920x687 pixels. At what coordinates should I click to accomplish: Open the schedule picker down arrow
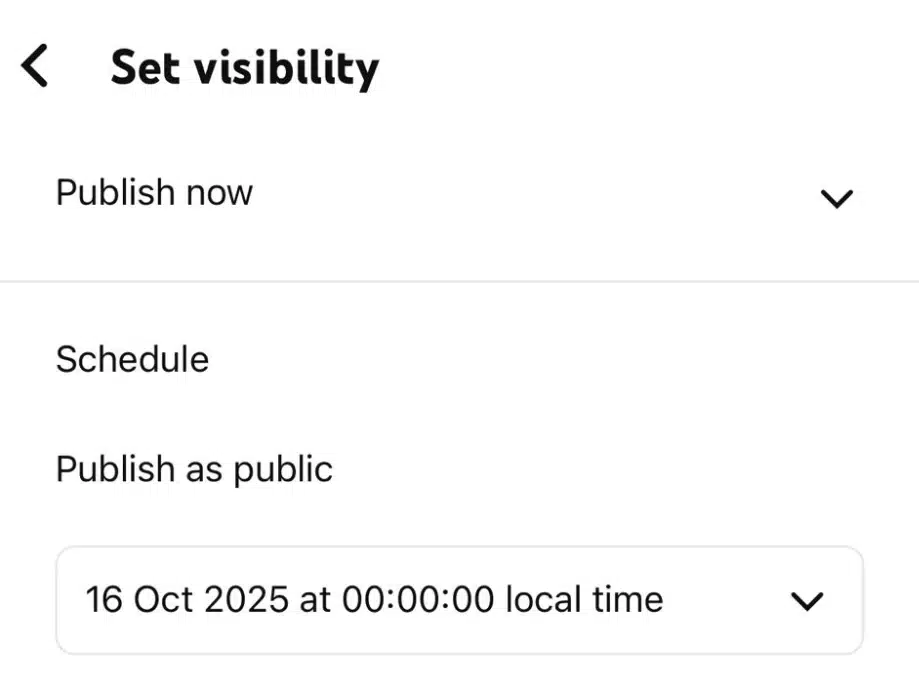click(806, 601)
